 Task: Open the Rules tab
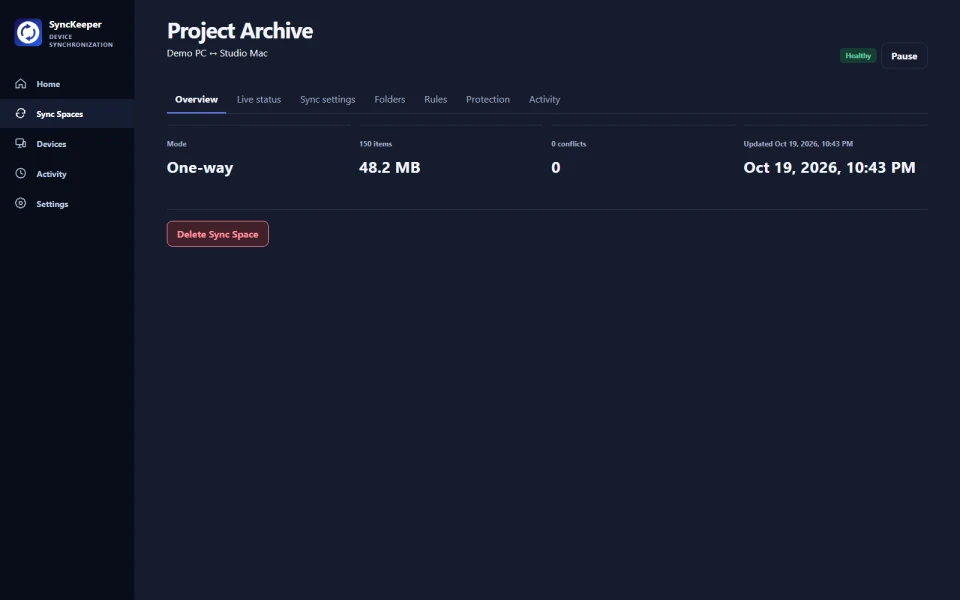click(x=435, y=99)
